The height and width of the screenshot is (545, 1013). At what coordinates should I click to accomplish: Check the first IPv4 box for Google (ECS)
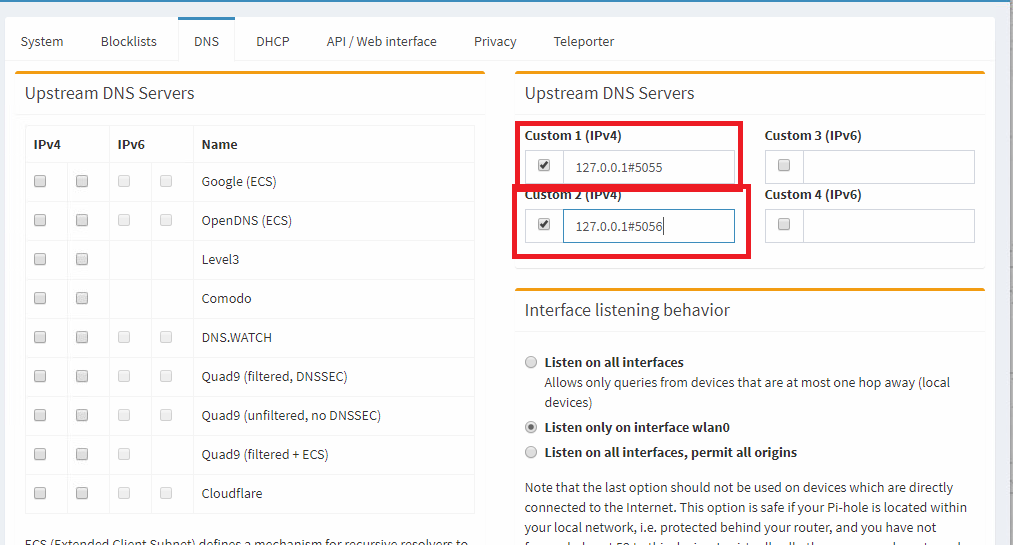(40, 181)
